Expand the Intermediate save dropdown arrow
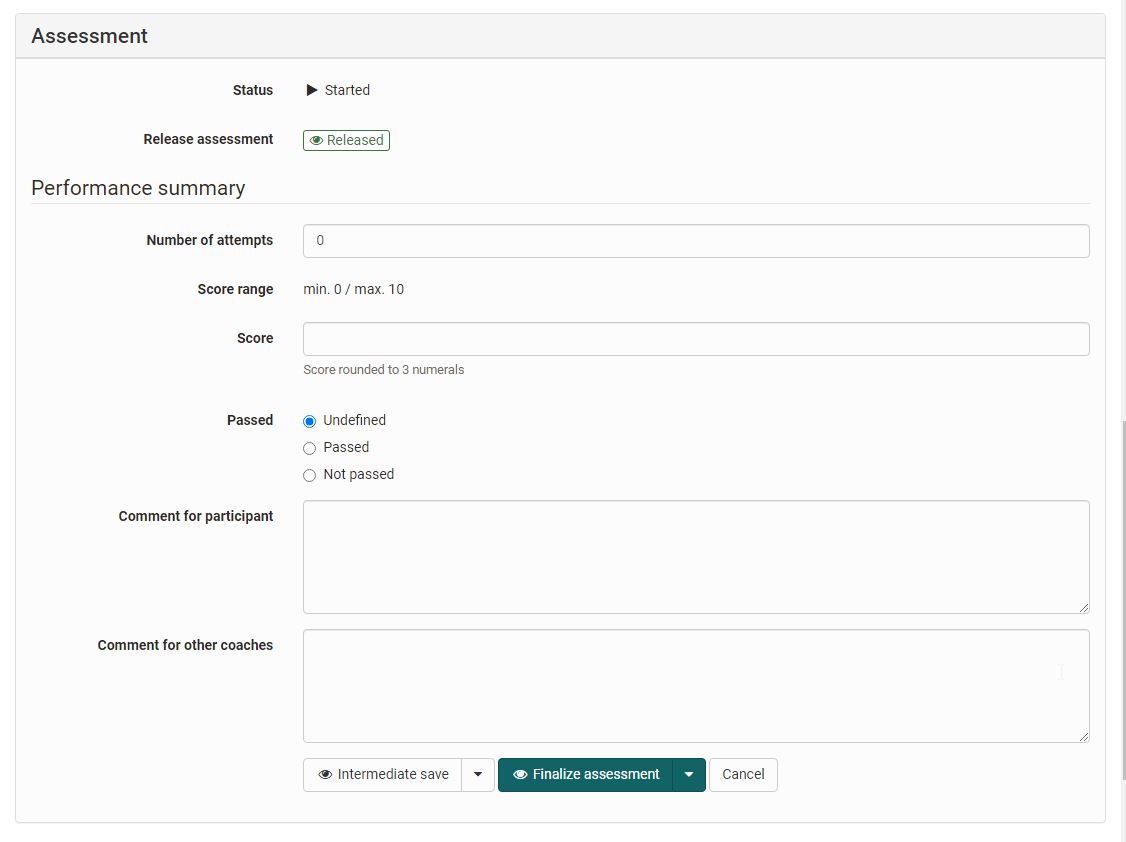Screen dimensions: 1126x842 pos(478,775)
